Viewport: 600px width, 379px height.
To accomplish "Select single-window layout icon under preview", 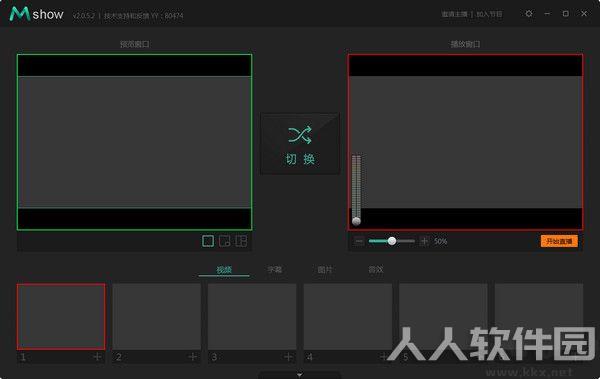I will point(208,241).
